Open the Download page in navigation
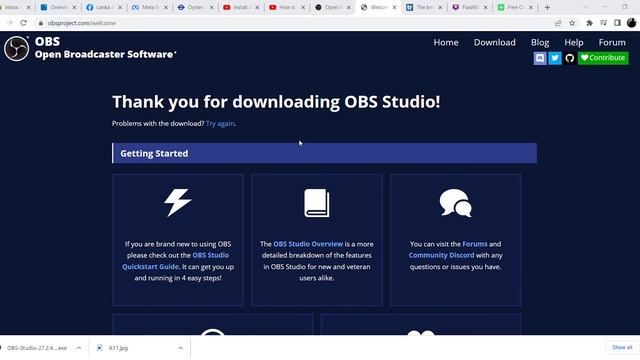Screen dimensions: 640x360 coord(494,42)
